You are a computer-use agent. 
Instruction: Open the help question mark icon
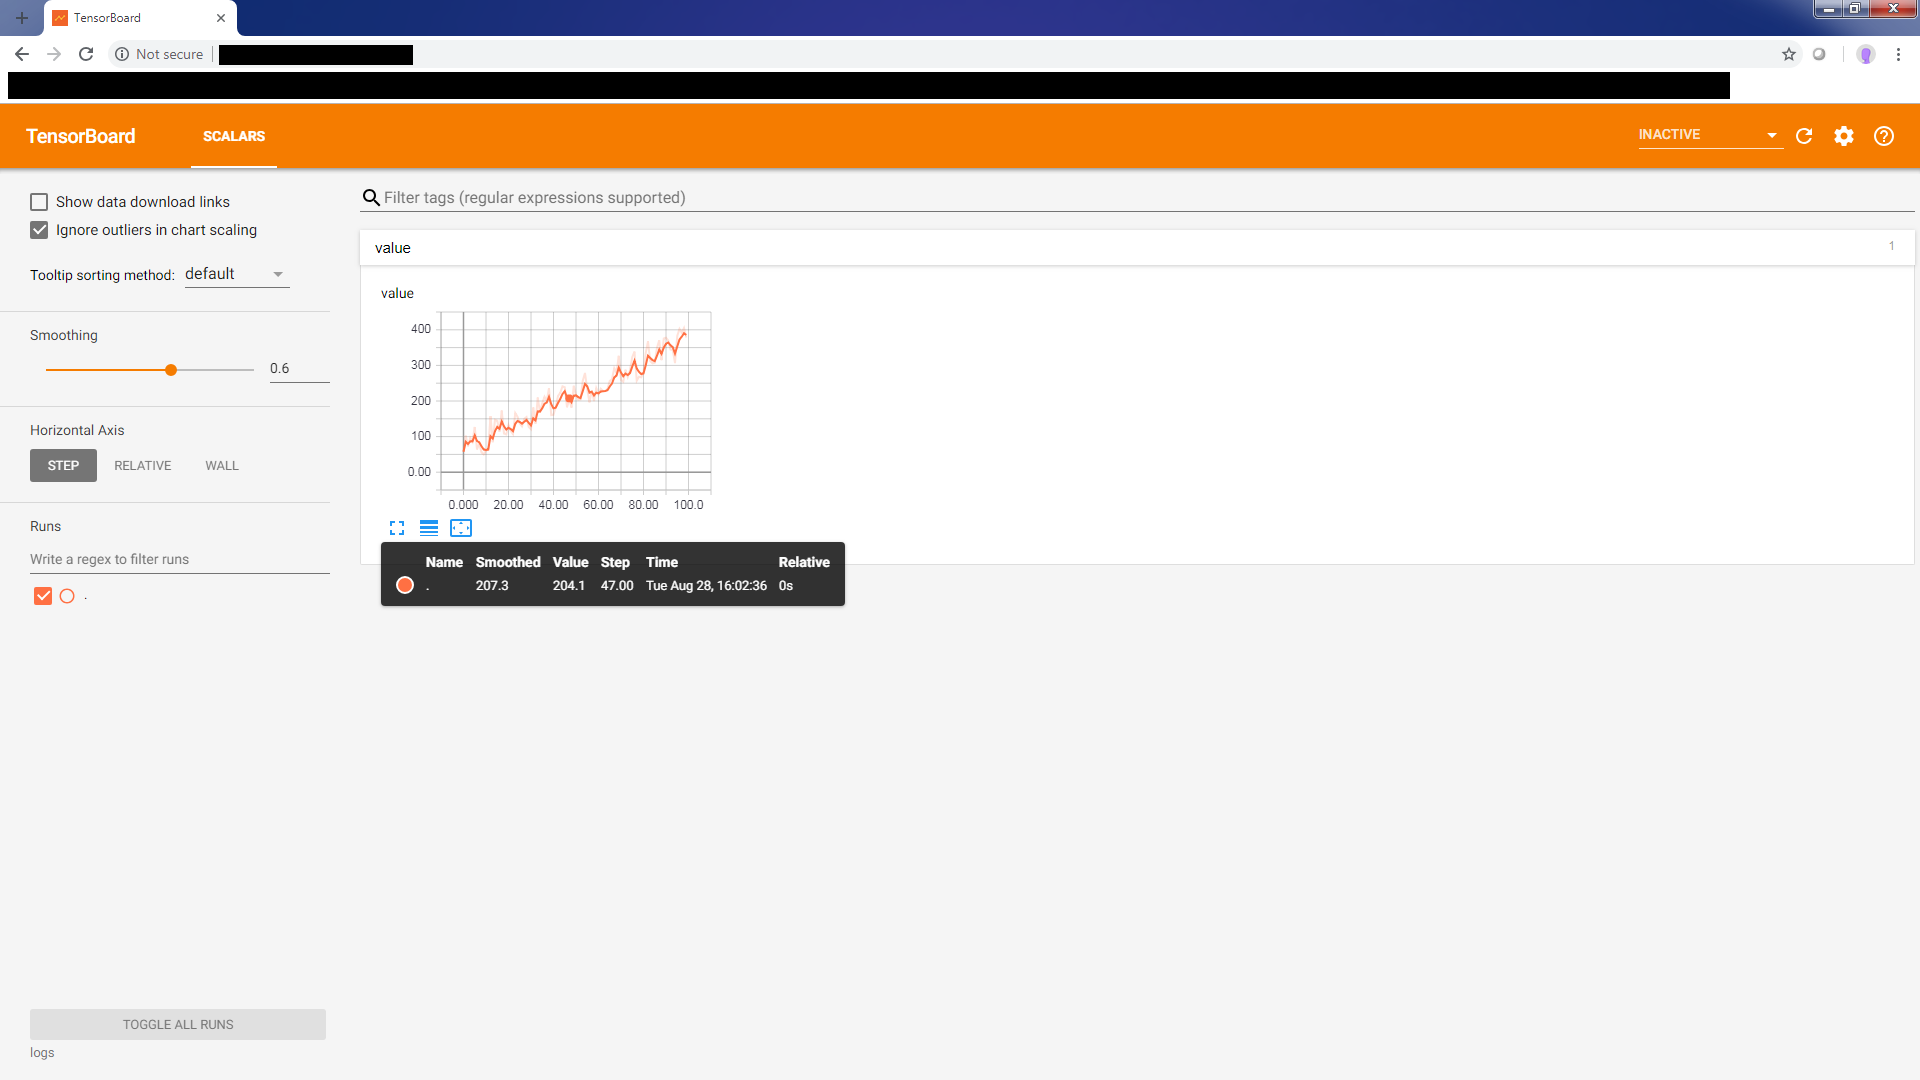point(1884,136)
